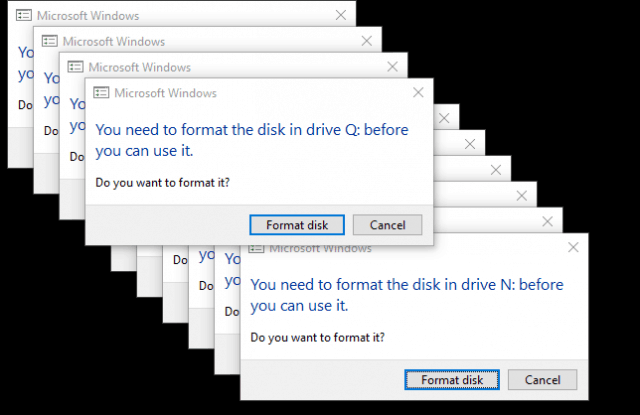Click the title icon of the rearmost top-left dialog

[24, 16]
